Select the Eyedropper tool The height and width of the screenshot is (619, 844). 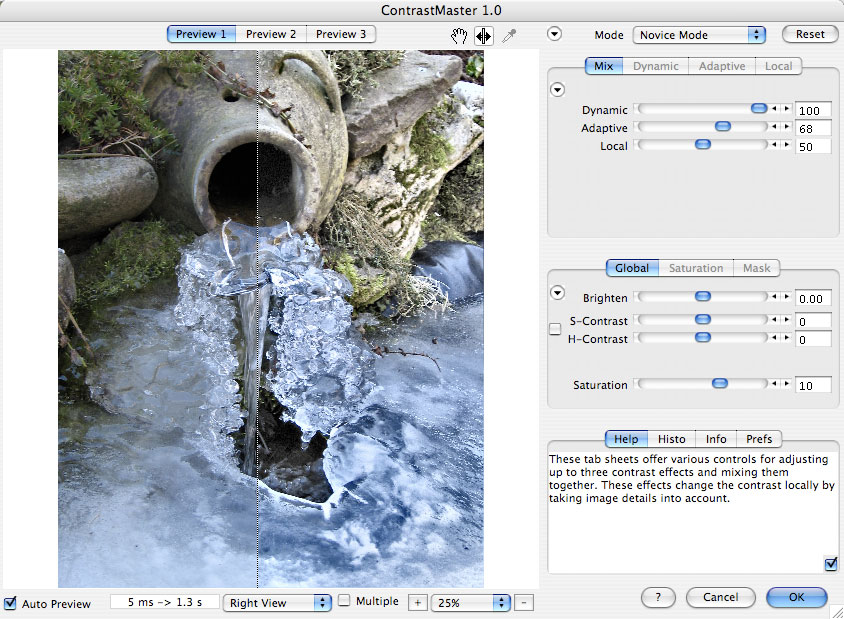pyautogui.click(x=508, y=35)
